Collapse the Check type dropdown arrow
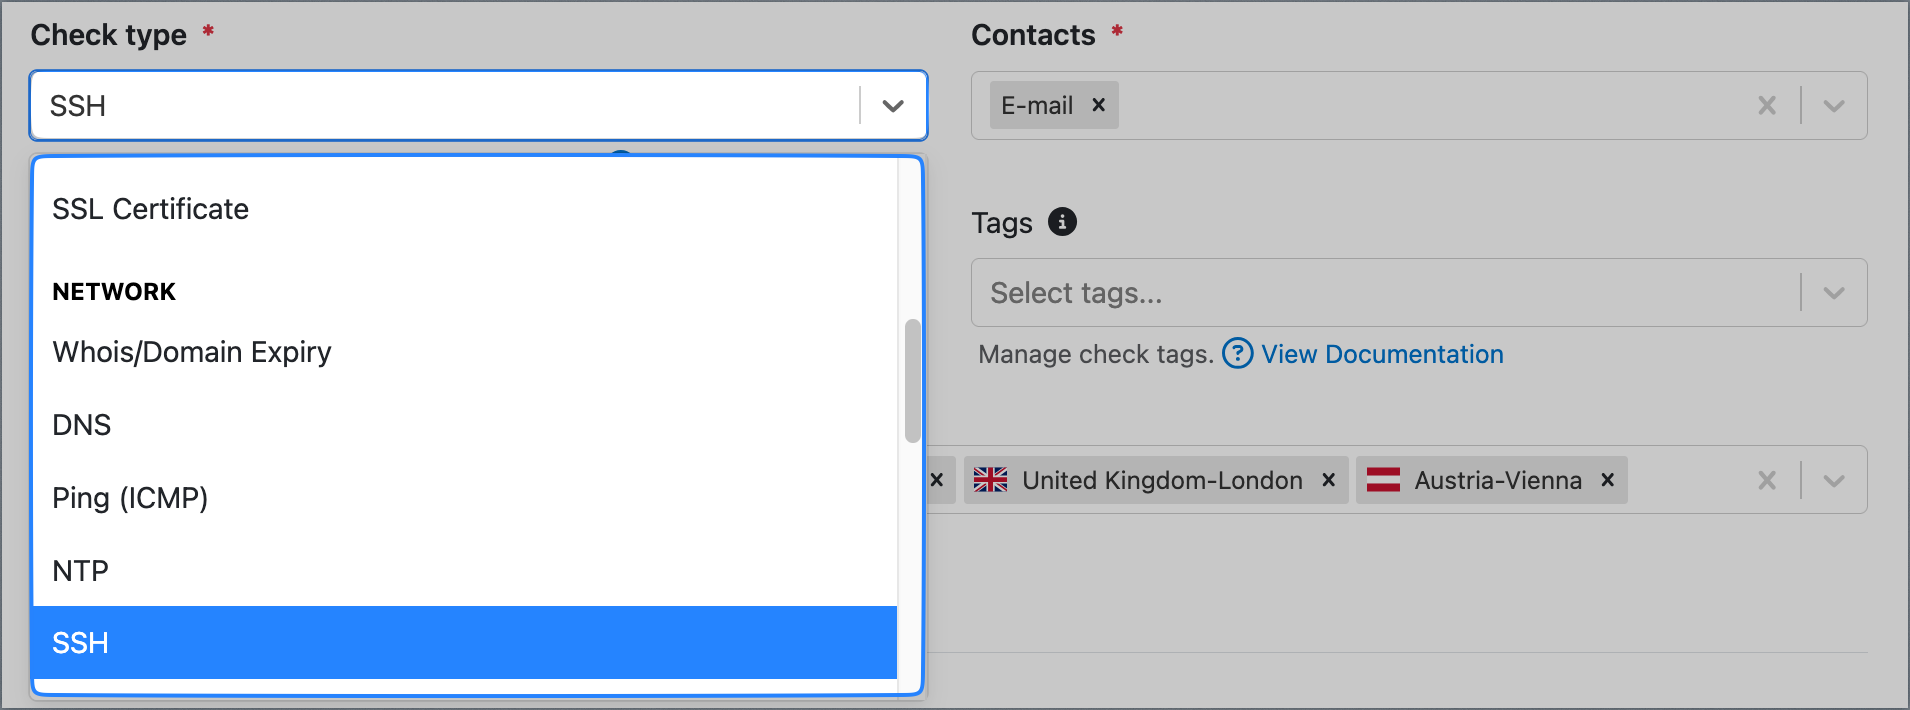 point(893,105)
